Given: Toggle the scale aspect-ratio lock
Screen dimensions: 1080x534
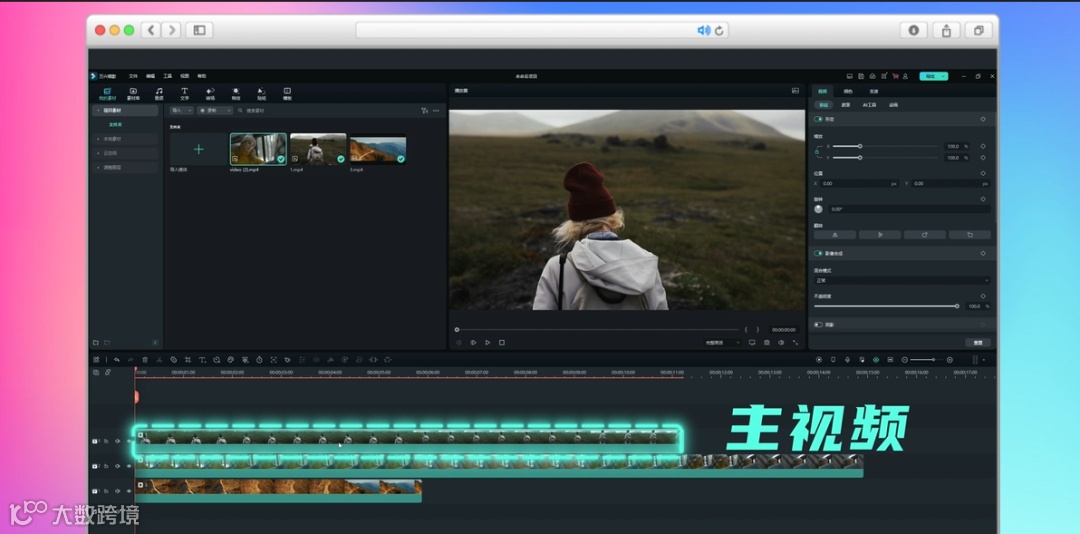Looking at the screenshot, I should coord(817,152).
